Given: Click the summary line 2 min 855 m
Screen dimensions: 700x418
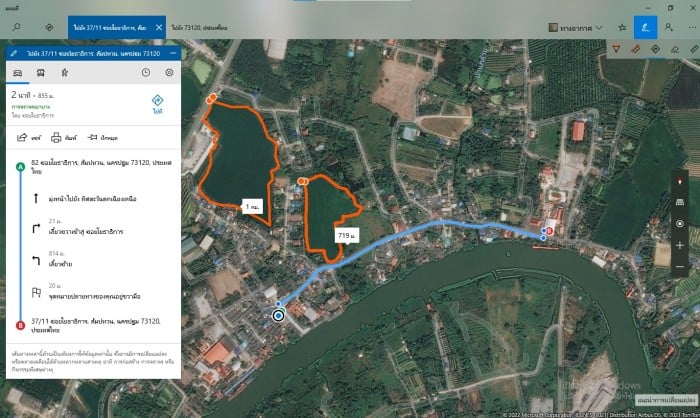Looking at the screenshot, I should click(x=33, y=95).
